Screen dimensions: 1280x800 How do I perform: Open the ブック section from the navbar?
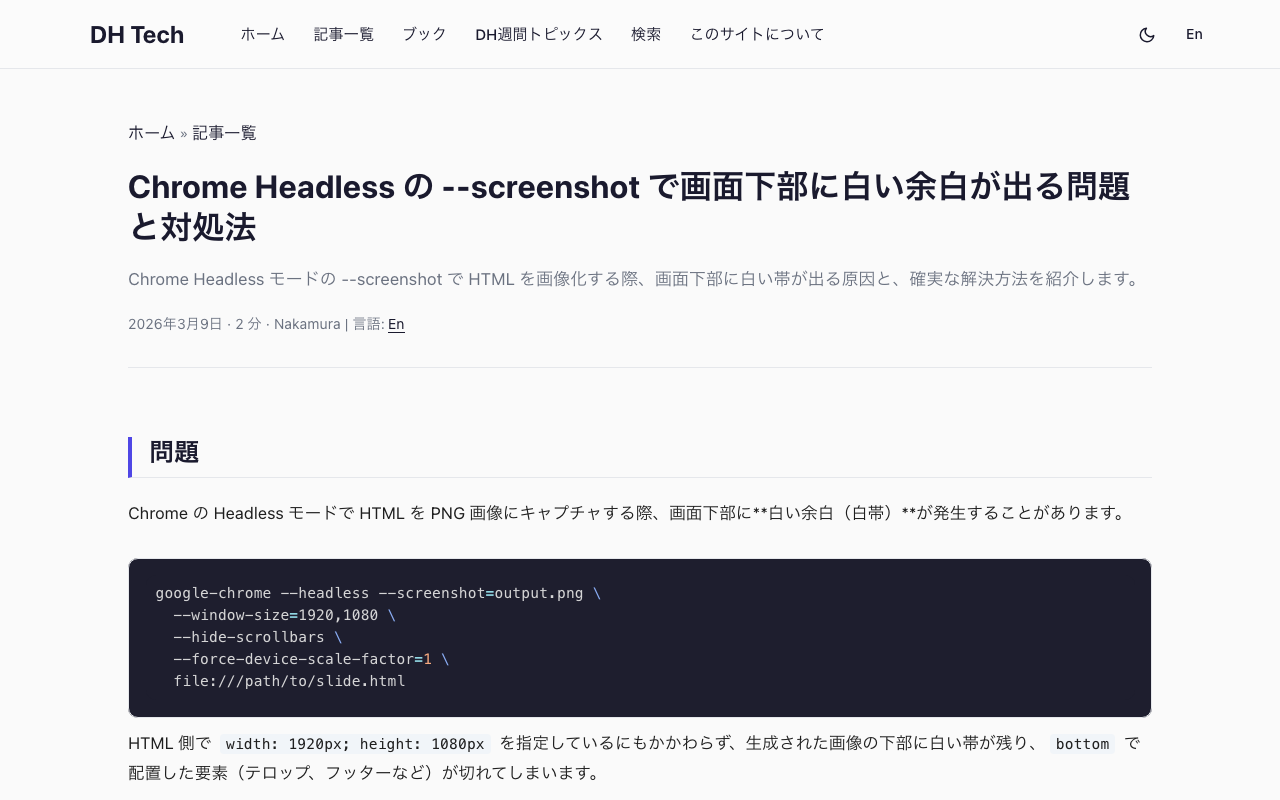click(424, 34)
